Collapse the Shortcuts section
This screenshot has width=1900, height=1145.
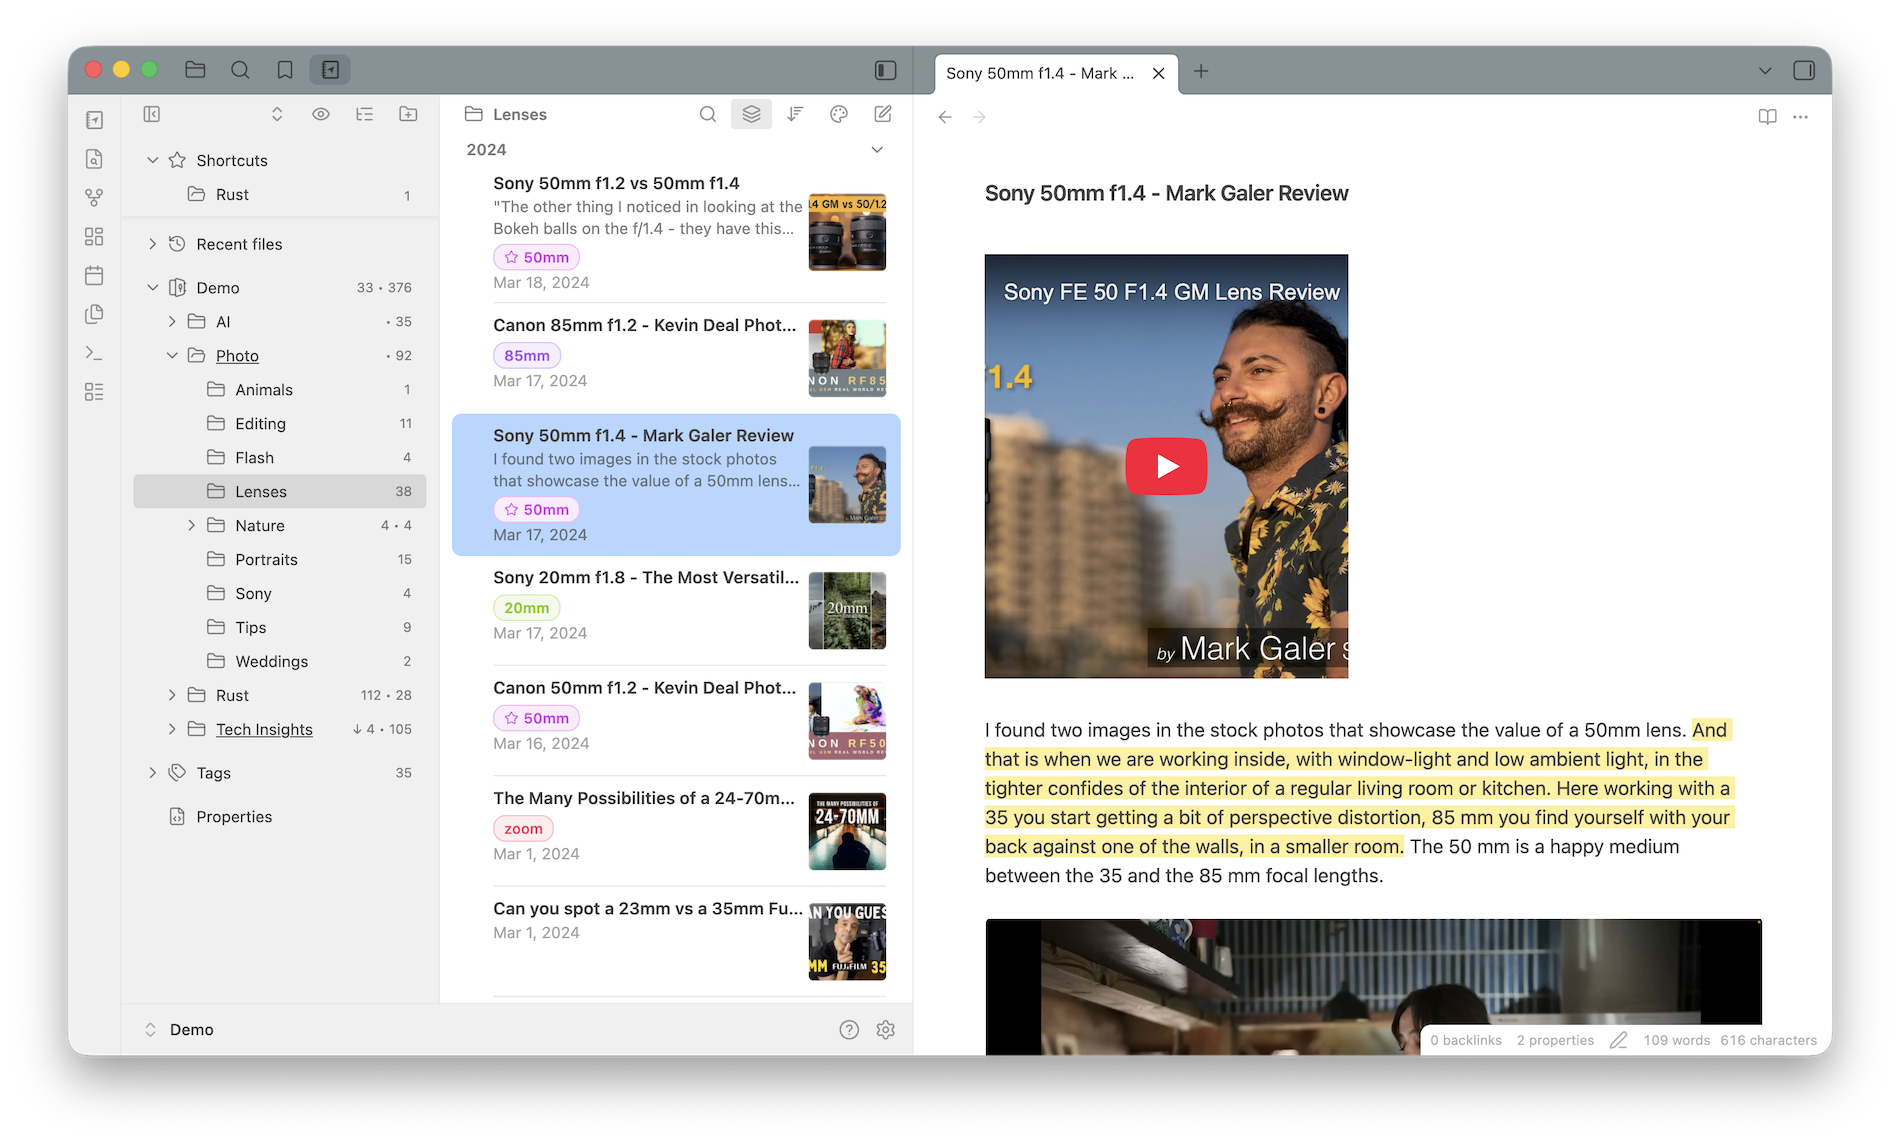click(x=153, y=160)
